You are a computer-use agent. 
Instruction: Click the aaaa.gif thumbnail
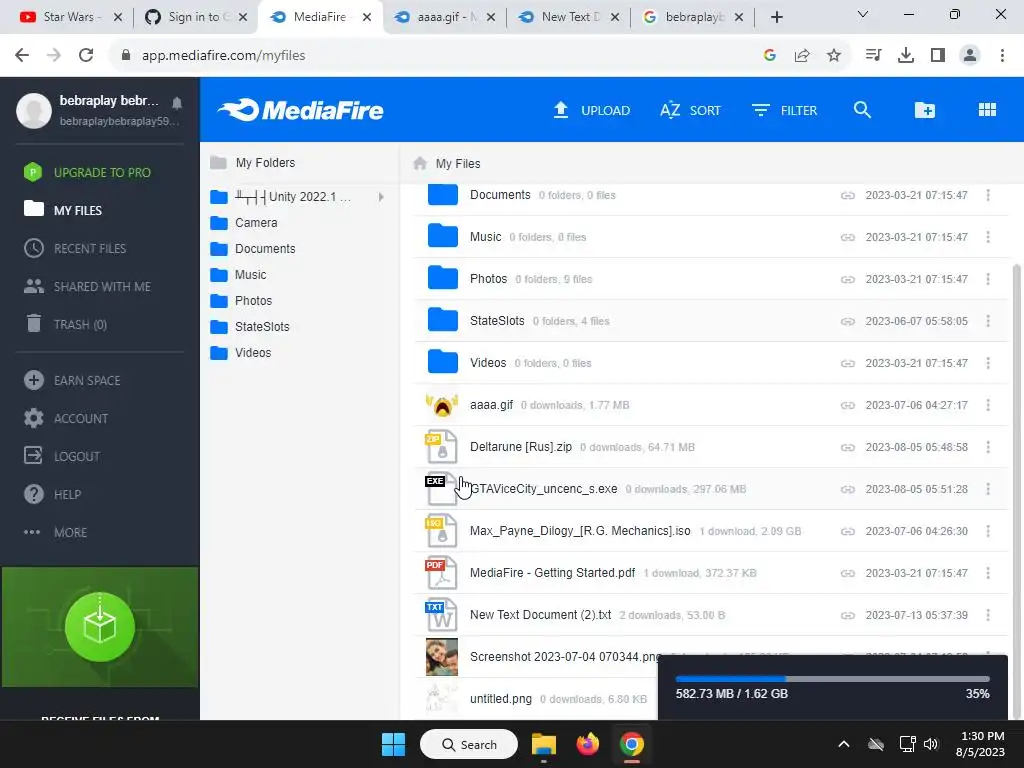(x=442, y=405)
